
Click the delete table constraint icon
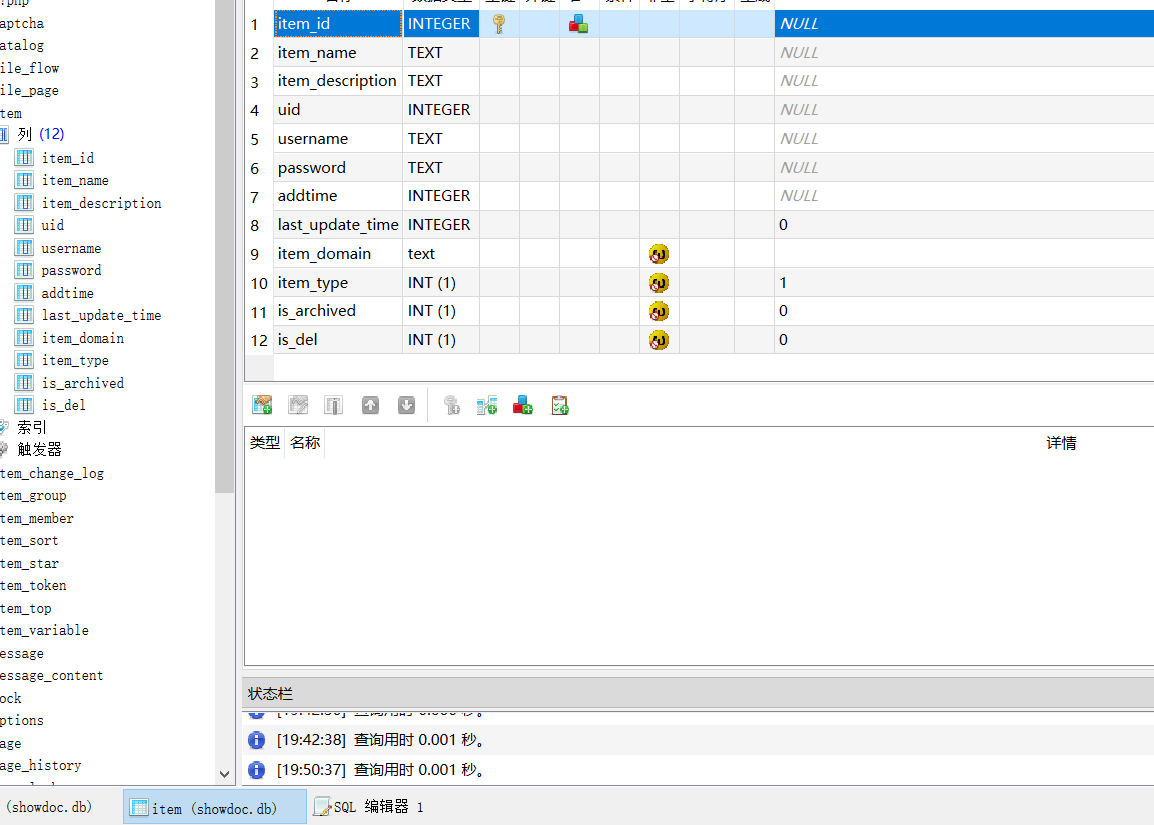tap(334, 405)
